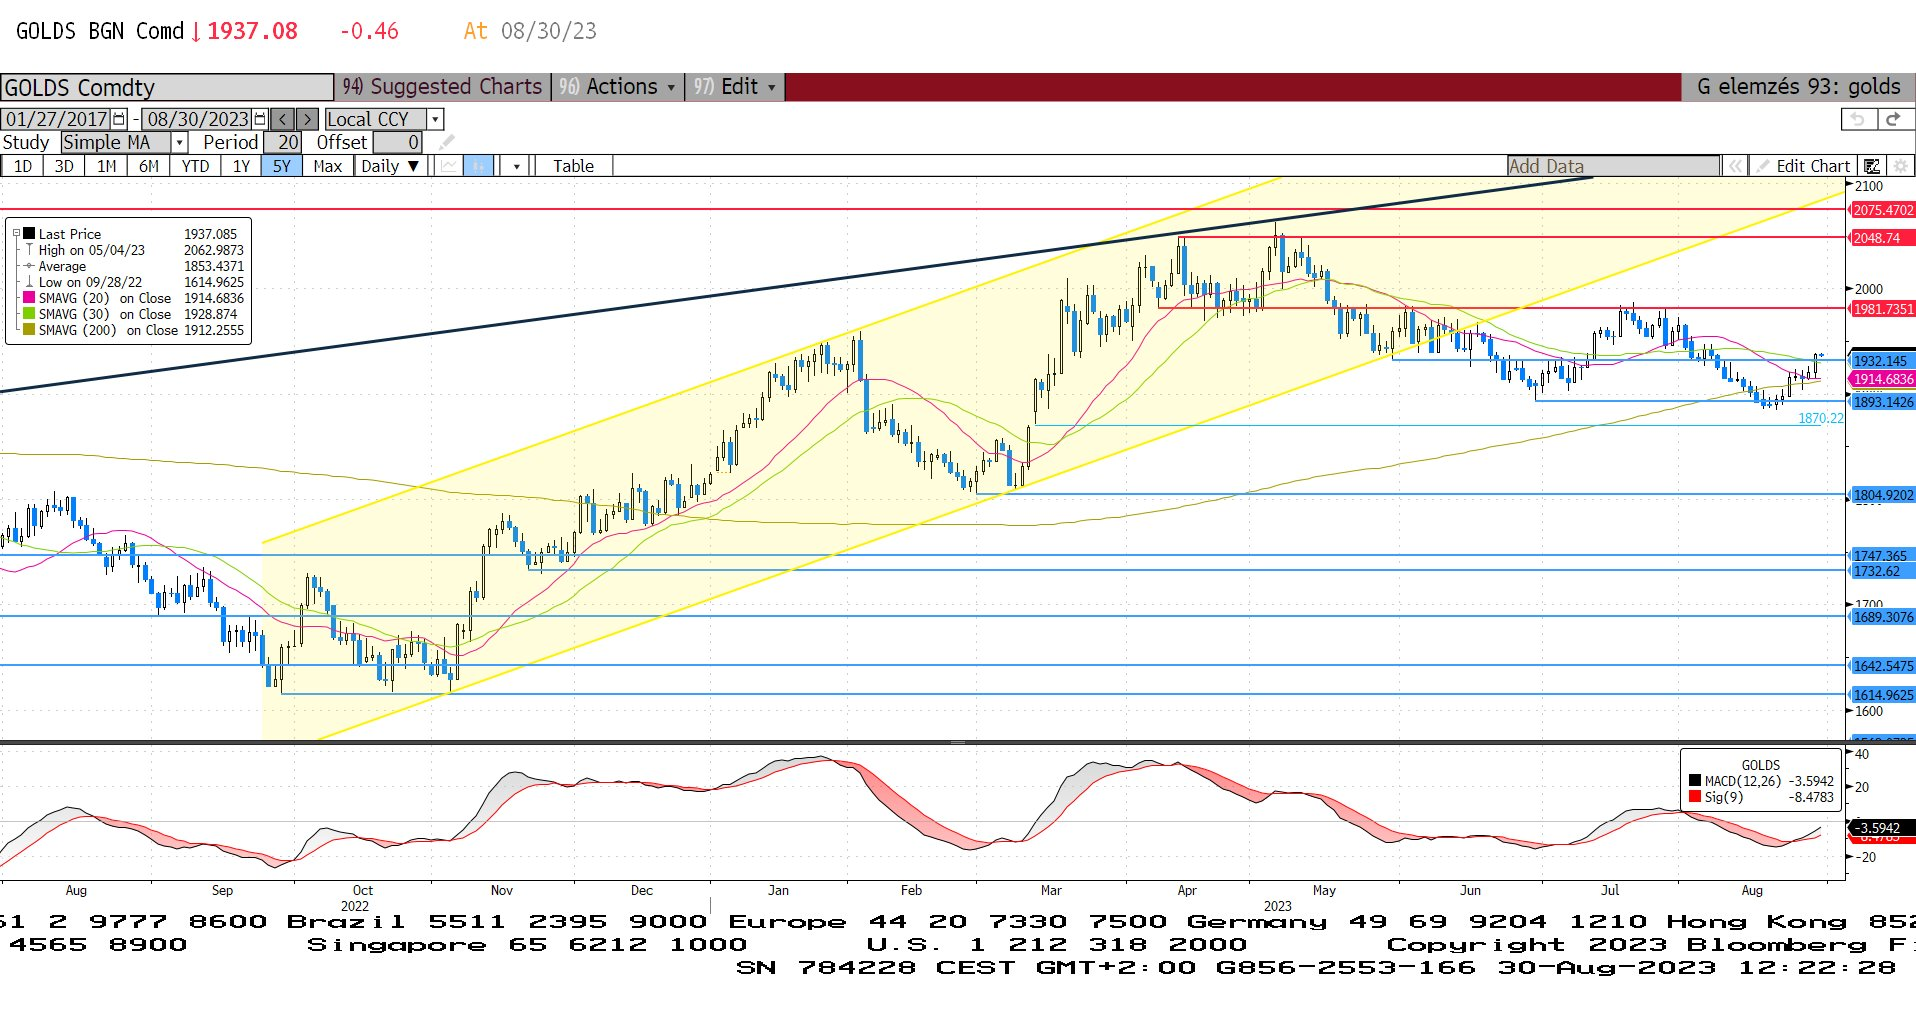Click the 1747.365 price level label
This screenshot has height=1023, width=1916.
(x=1883, y=556)
